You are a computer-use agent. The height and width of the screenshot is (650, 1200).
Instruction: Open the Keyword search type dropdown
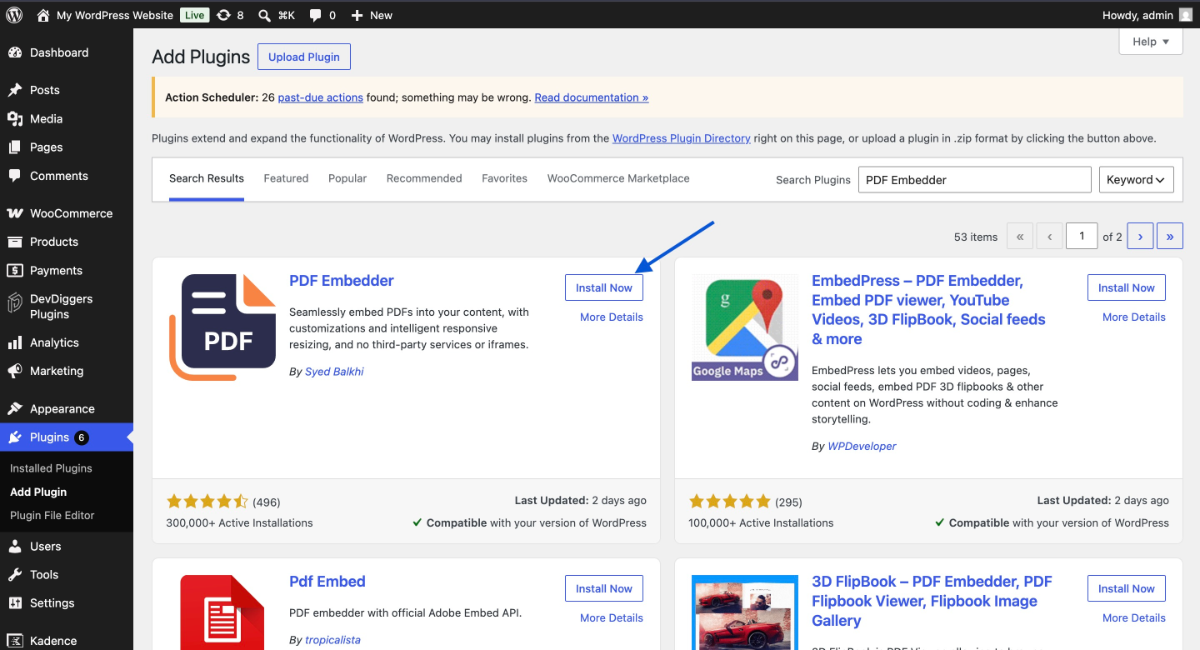[x=1136, y=180]
